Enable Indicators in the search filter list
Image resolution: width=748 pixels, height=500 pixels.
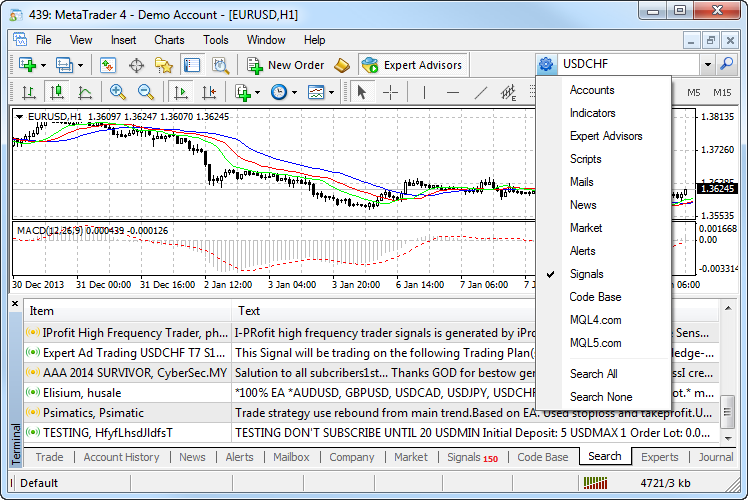coord(592,113)
